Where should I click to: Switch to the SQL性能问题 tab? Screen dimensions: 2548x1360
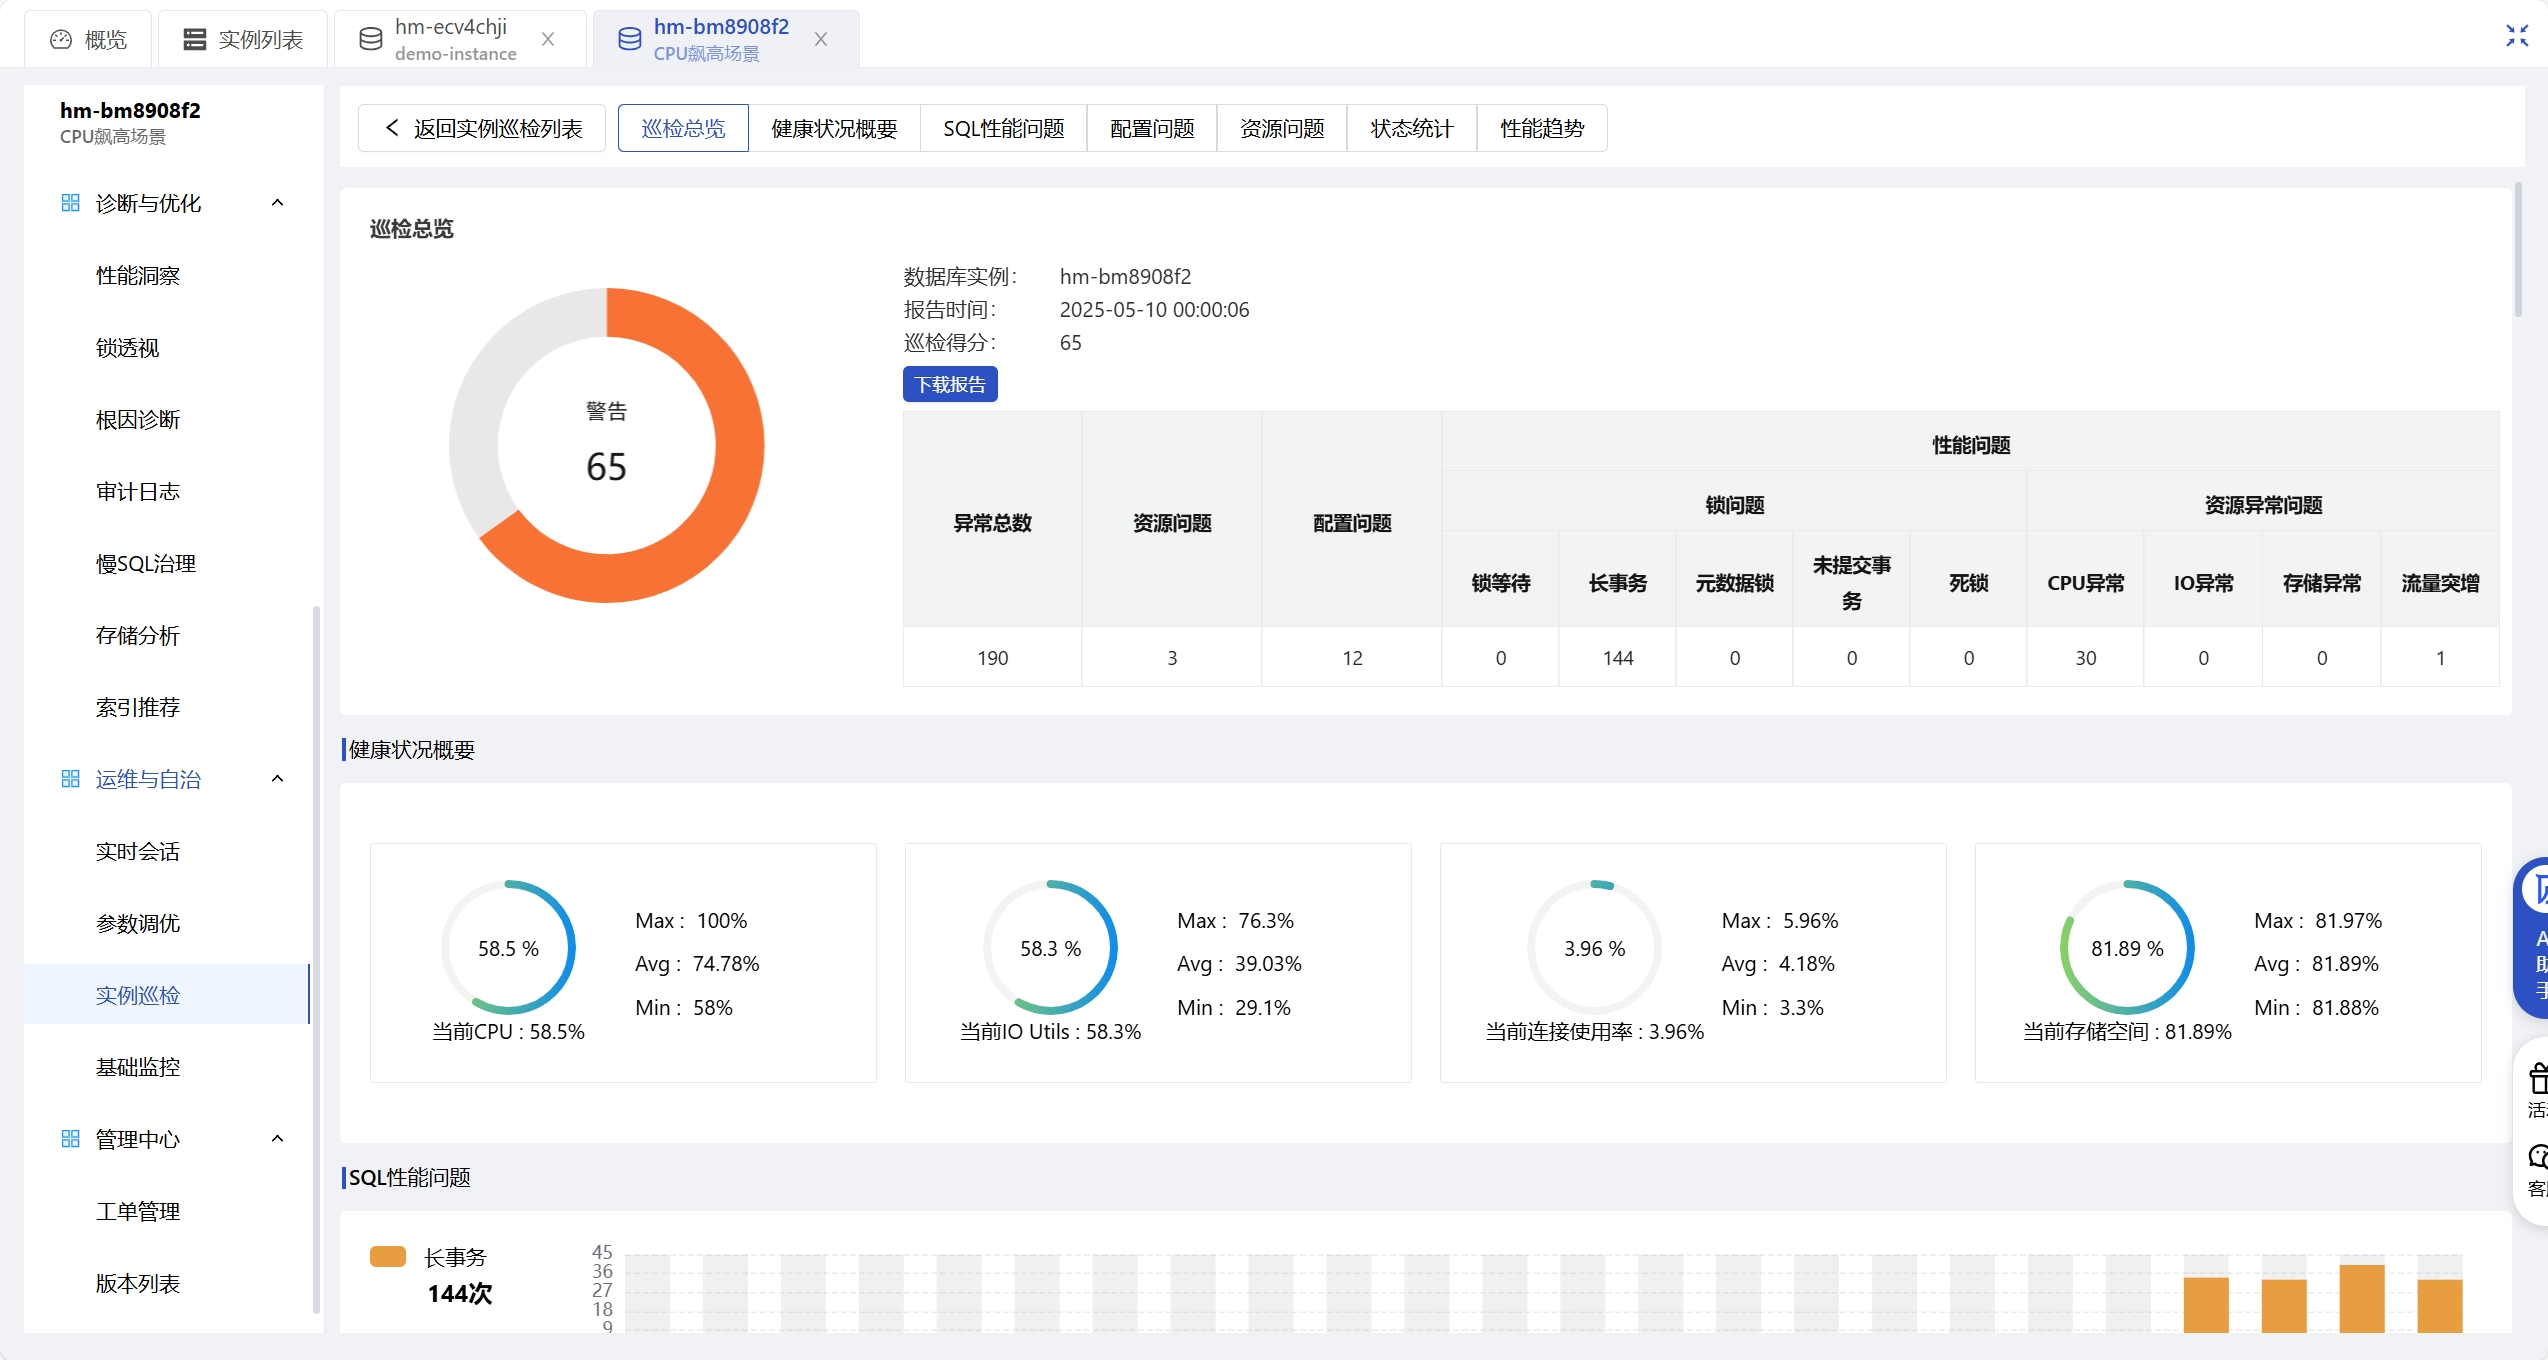point(1003,128)
